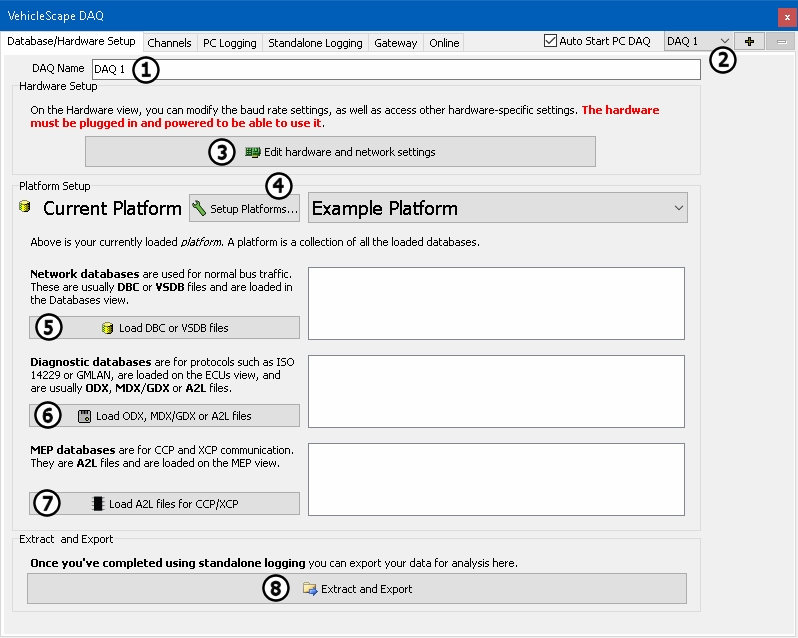
Task: Click Load DBC or VSDB files
Action: pyautogui.click(x=165, y=328)
